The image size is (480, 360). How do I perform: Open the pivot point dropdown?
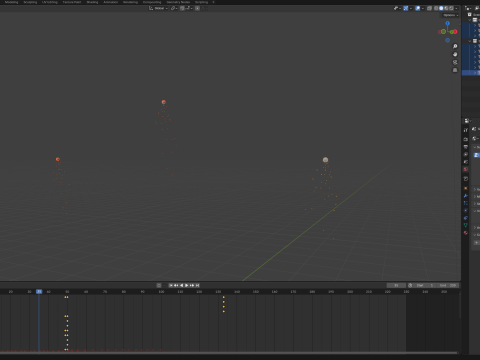pos(174,8)
